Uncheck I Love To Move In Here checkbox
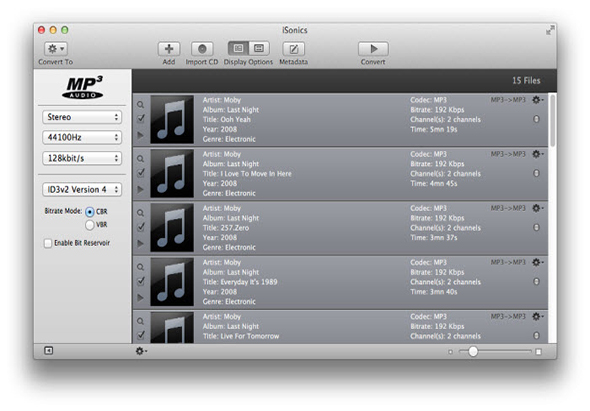Image resolution: width=590 pixels, height=411 pixels. click(x=141, y=173)
